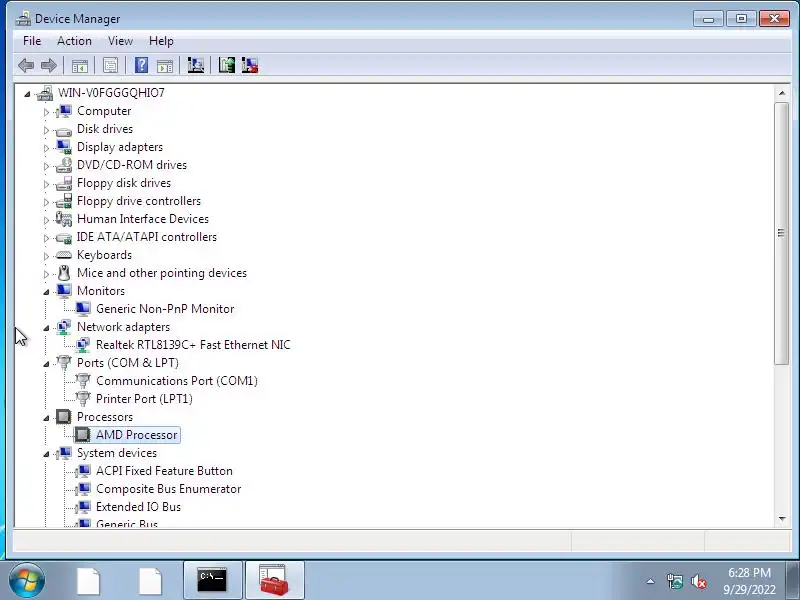Select the WIN-V0FGGGQHIO7 computer name

111,93
